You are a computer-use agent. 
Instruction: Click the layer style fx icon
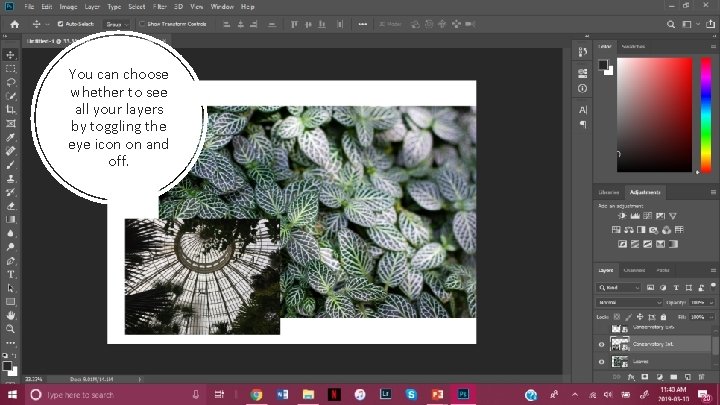pos(631,377)
